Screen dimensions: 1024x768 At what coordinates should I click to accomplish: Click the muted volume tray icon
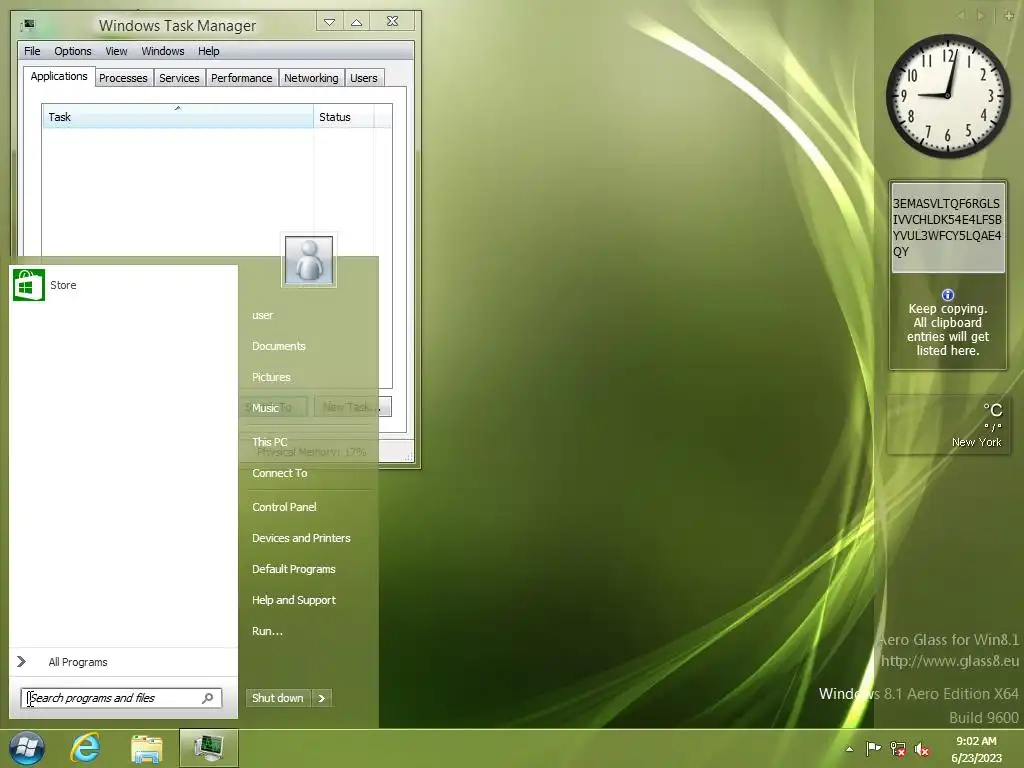tap(922, 749)
